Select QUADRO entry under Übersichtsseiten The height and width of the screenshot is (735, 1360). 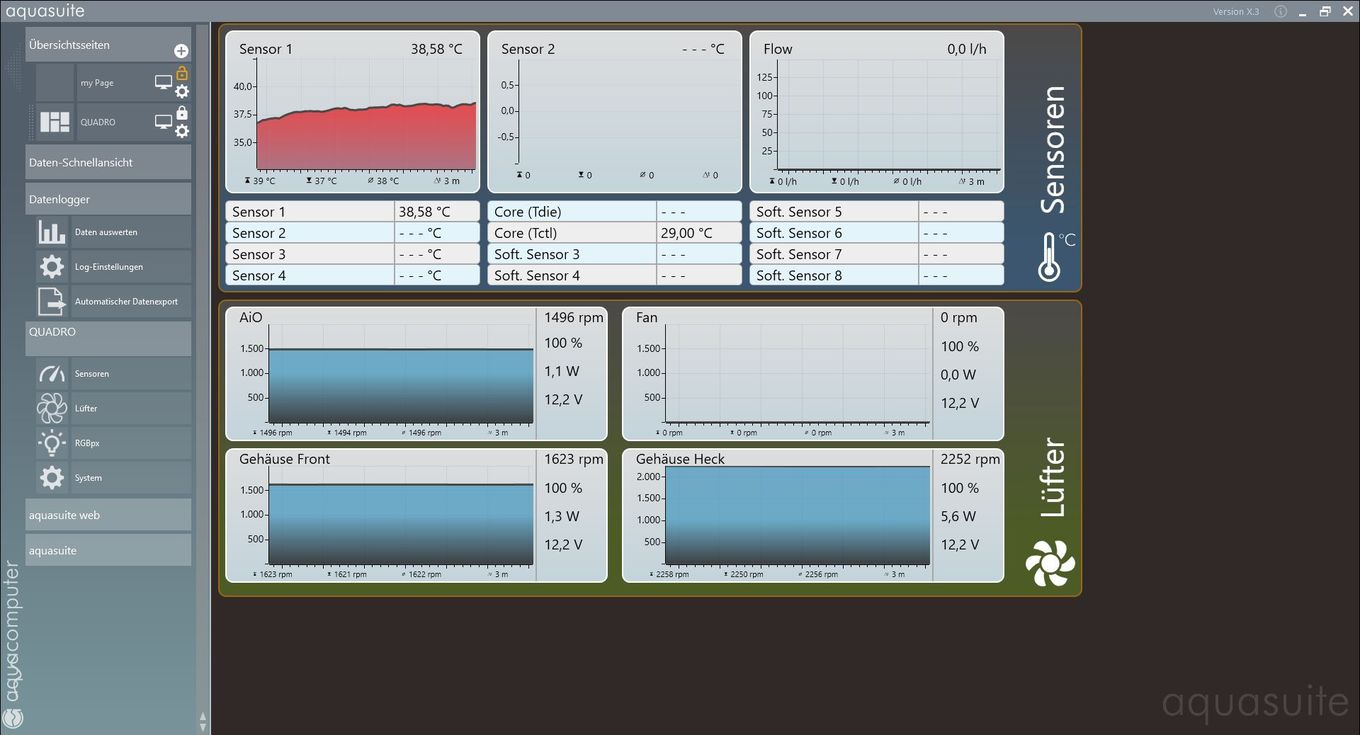pos(98,122)
